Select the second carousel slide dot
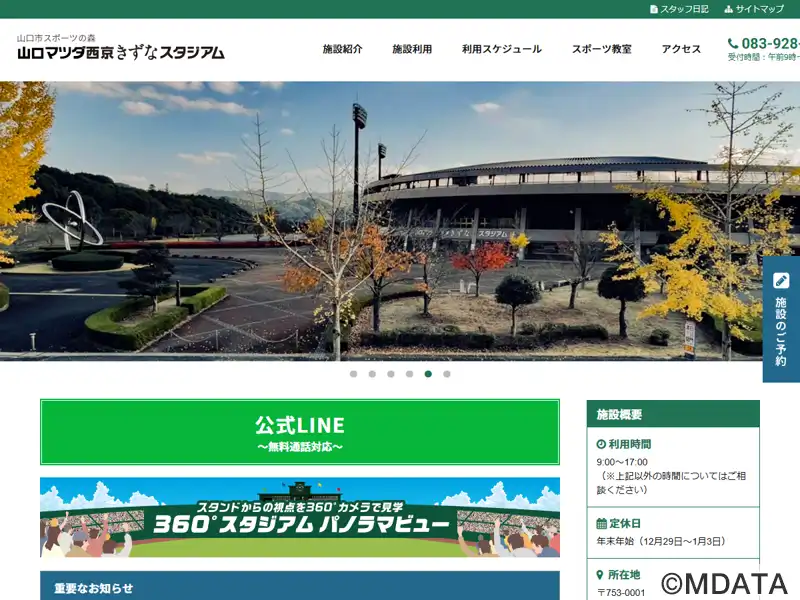Screen dimensions: 800x600 tap(372, 374)
